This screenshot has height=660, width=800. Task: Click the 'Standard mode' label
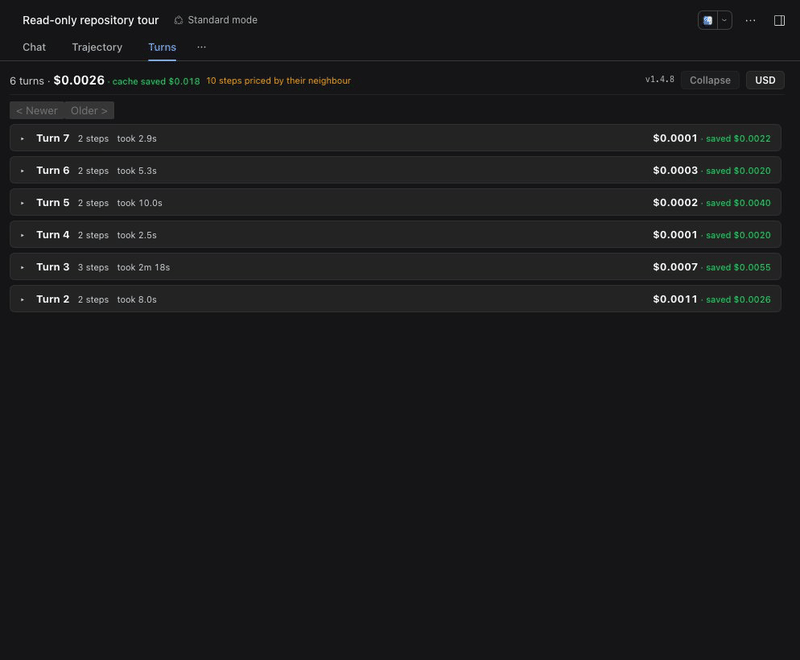pos(222,20)
